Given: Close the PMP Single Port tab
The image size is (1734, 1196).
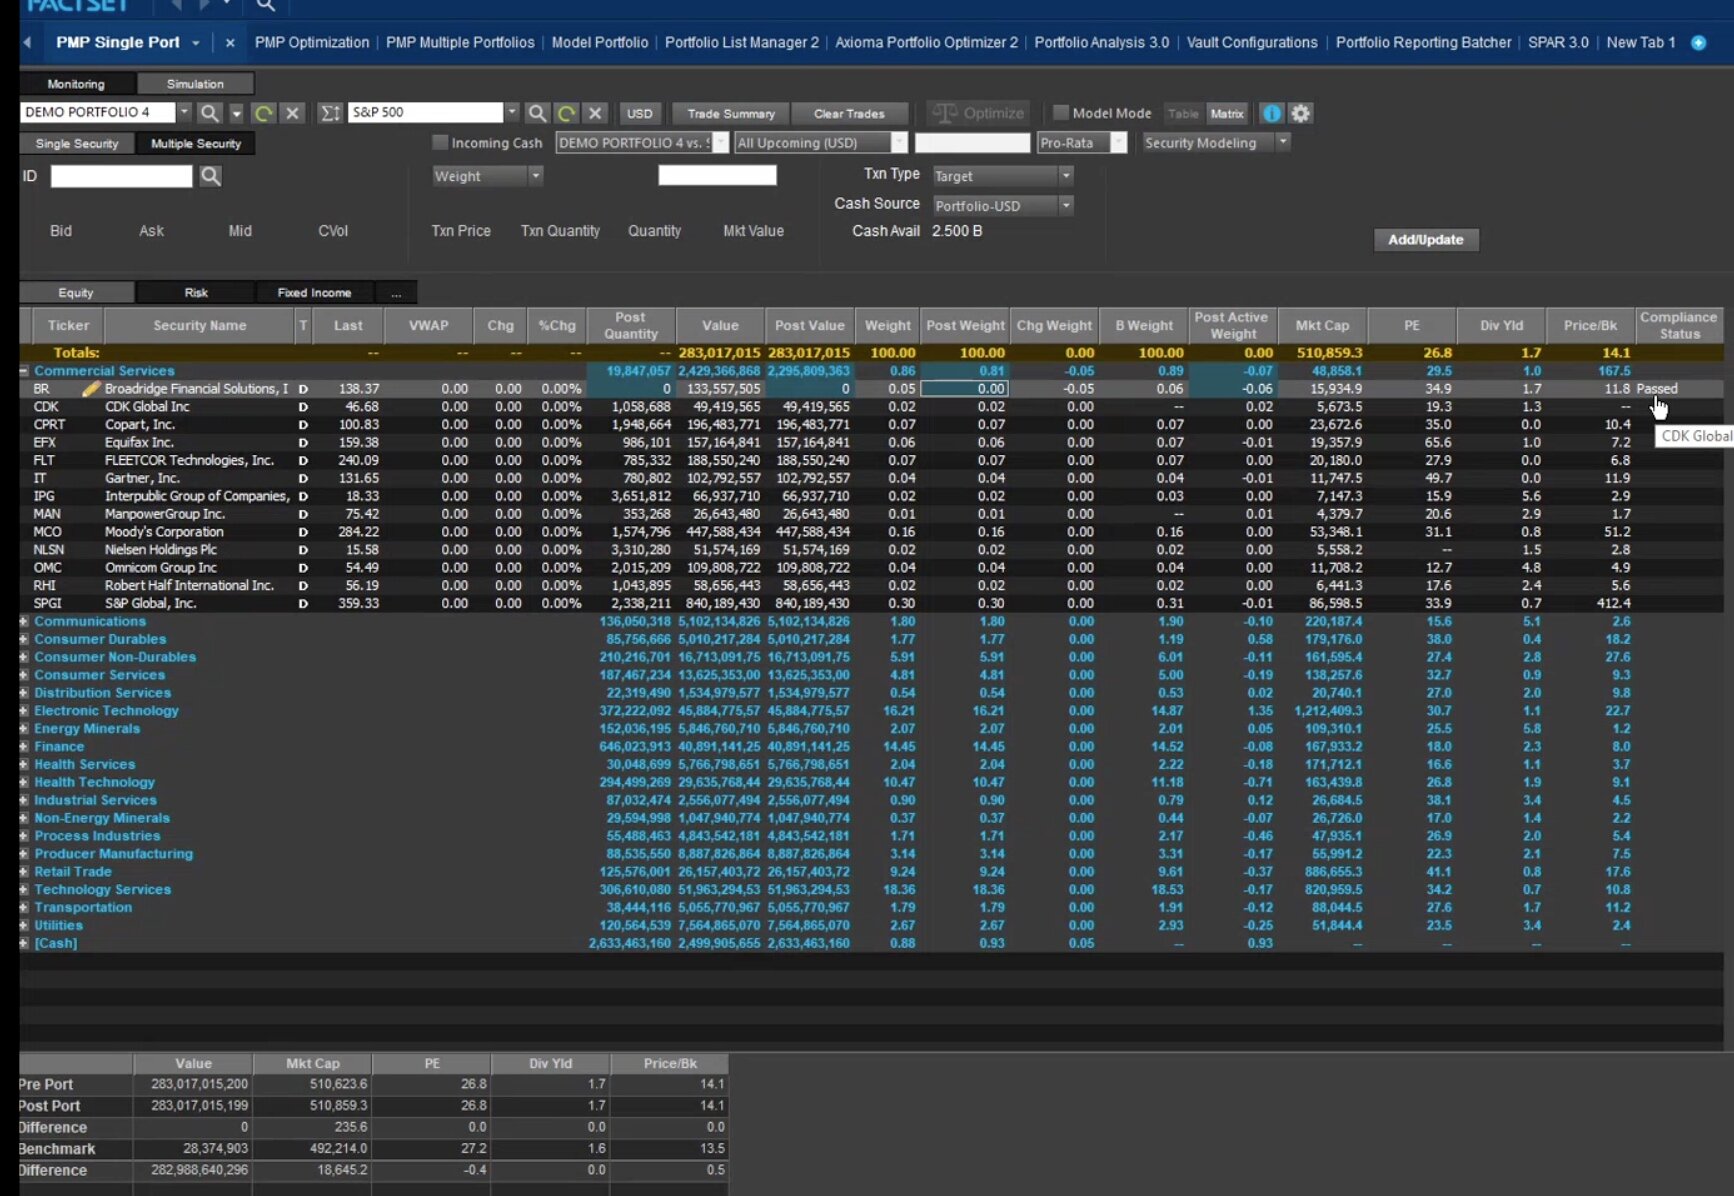Looking at the screenshot, I should (230, 43).
